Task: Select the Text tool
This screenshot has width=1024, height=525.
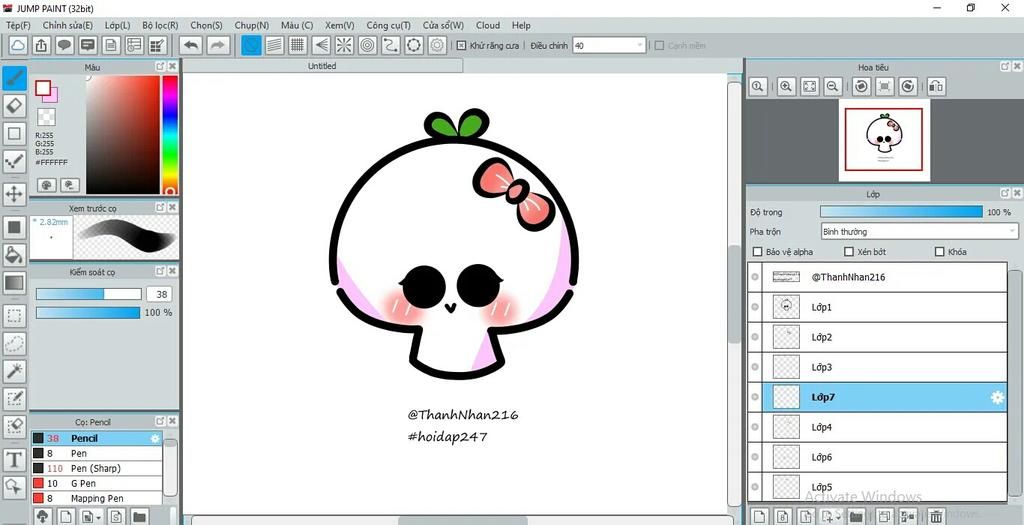Action: tap(14, 460)
